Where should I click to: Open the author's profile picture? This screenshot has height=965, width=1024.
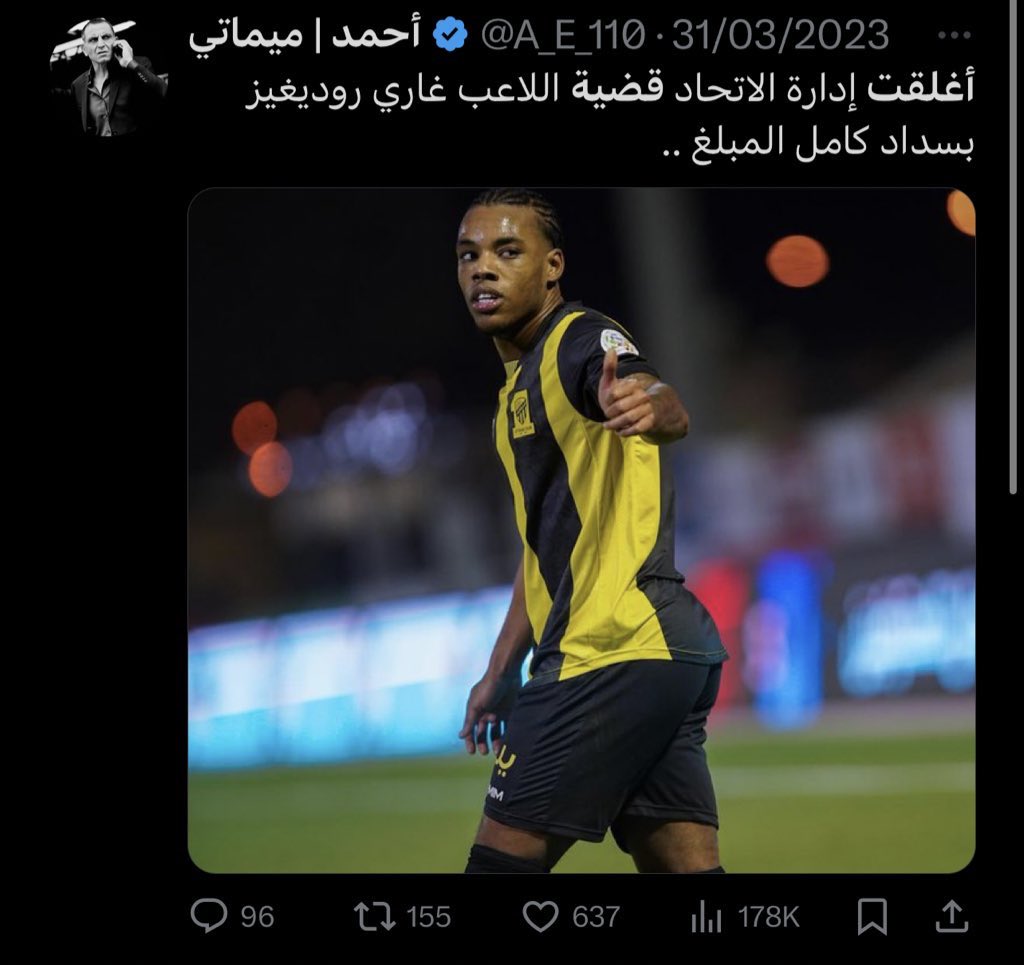point(108,77)
